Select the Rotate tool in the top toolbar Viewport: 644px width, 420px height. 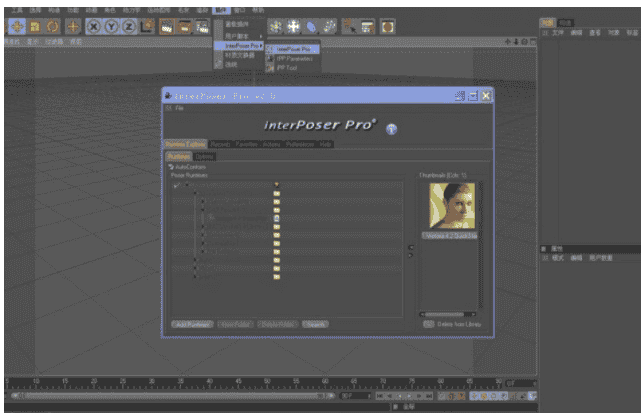click(x=53, y=27)
